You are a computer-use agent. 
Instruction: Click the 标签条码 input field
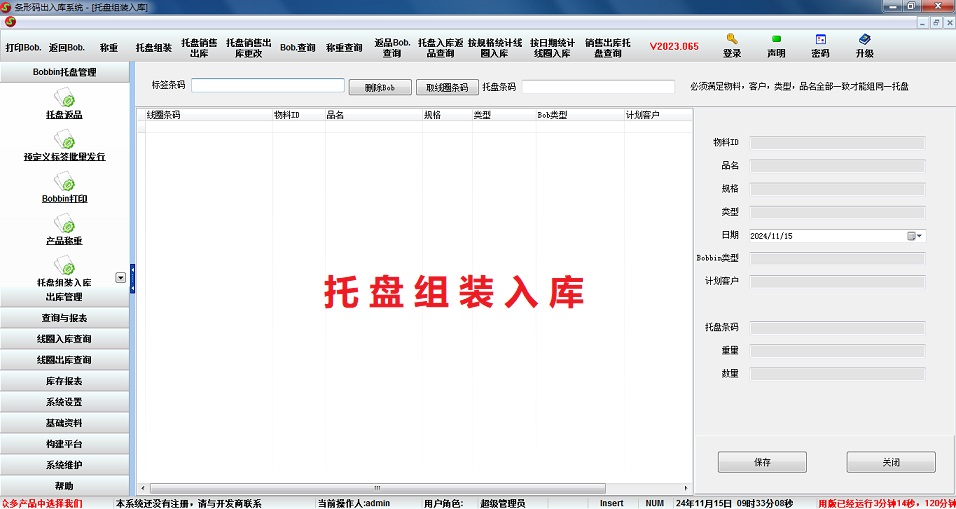(268, 86)
